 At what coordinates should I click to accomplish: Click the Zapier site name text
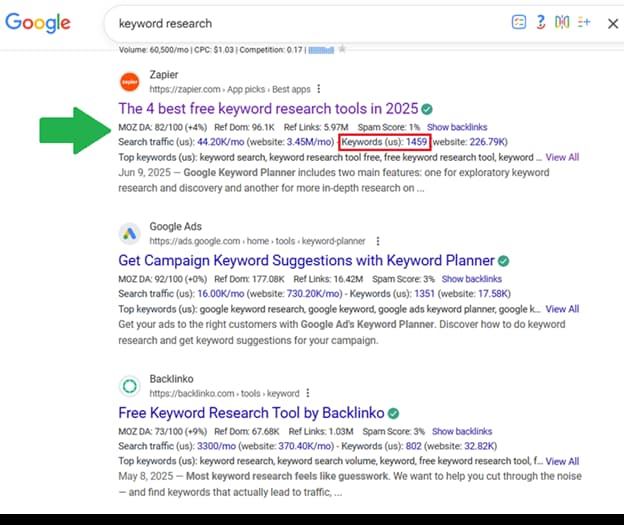(x=164, y=74)
